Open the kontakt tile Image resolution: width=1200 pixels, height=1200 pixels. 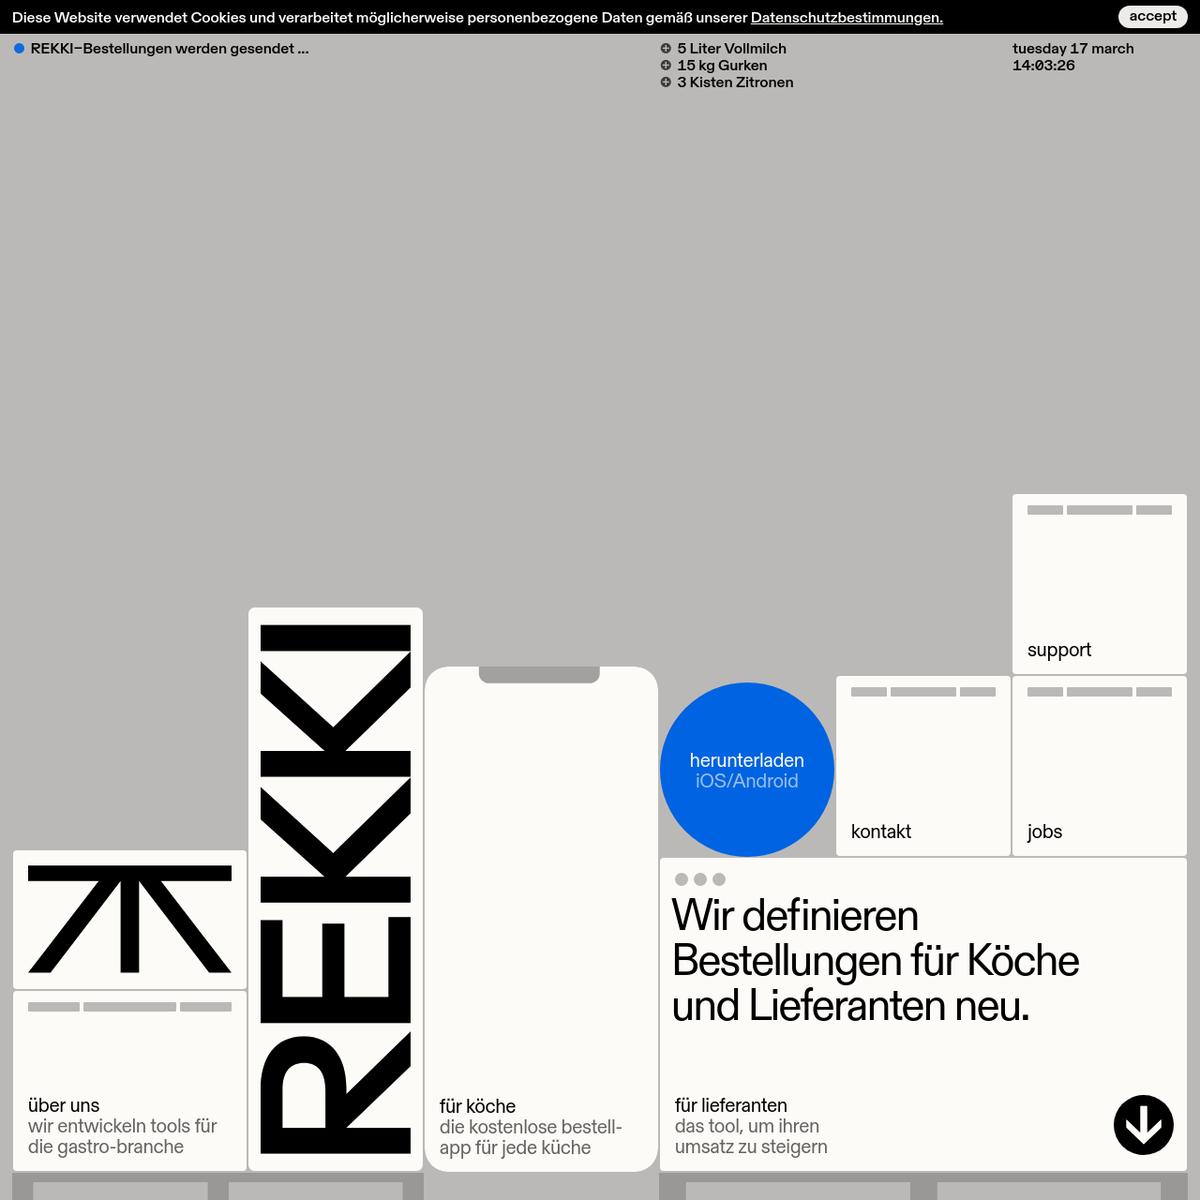tap(922, 766)
